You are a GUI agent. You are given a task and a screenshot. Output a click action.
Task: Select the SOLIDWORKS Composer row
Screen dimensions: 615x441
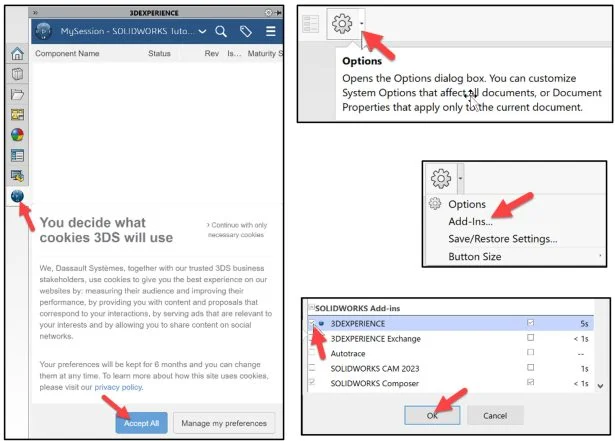tap(450, 383)
